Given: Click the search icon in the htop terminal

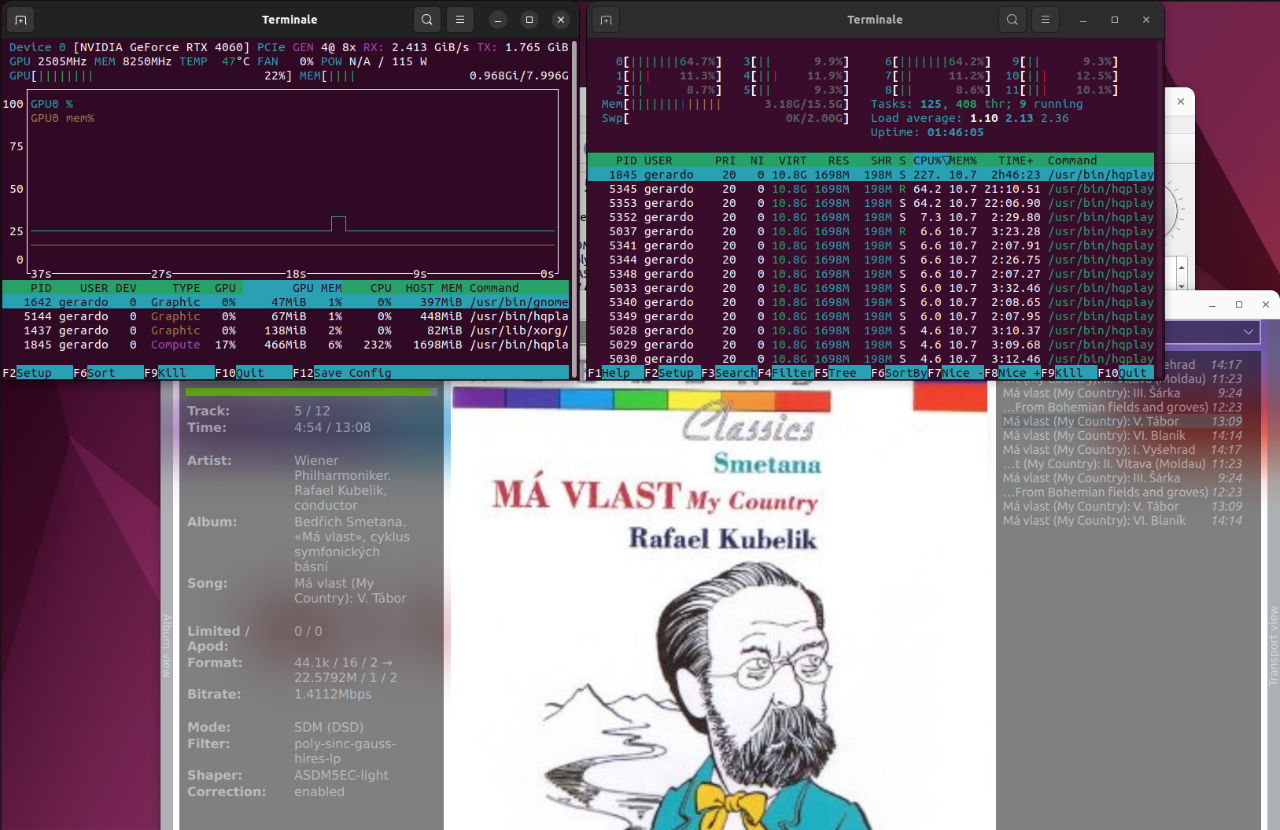Looking at the screenshot, I should coord(1012,19).
